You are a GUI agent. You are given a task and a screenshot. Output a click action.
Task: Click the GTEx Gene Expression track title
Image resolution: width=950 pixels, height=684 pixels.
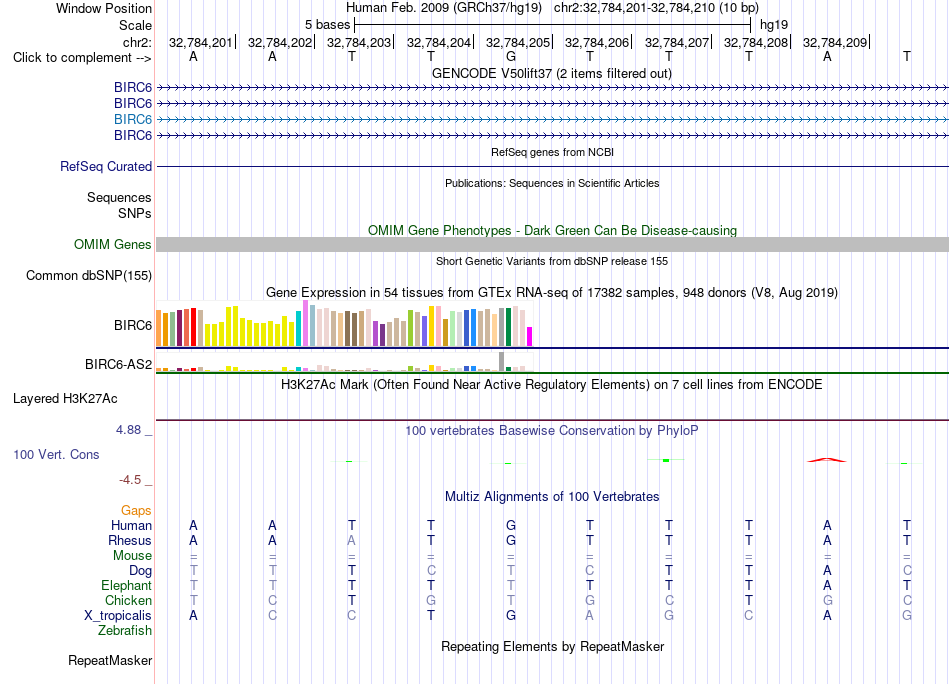tap(552, 293)
